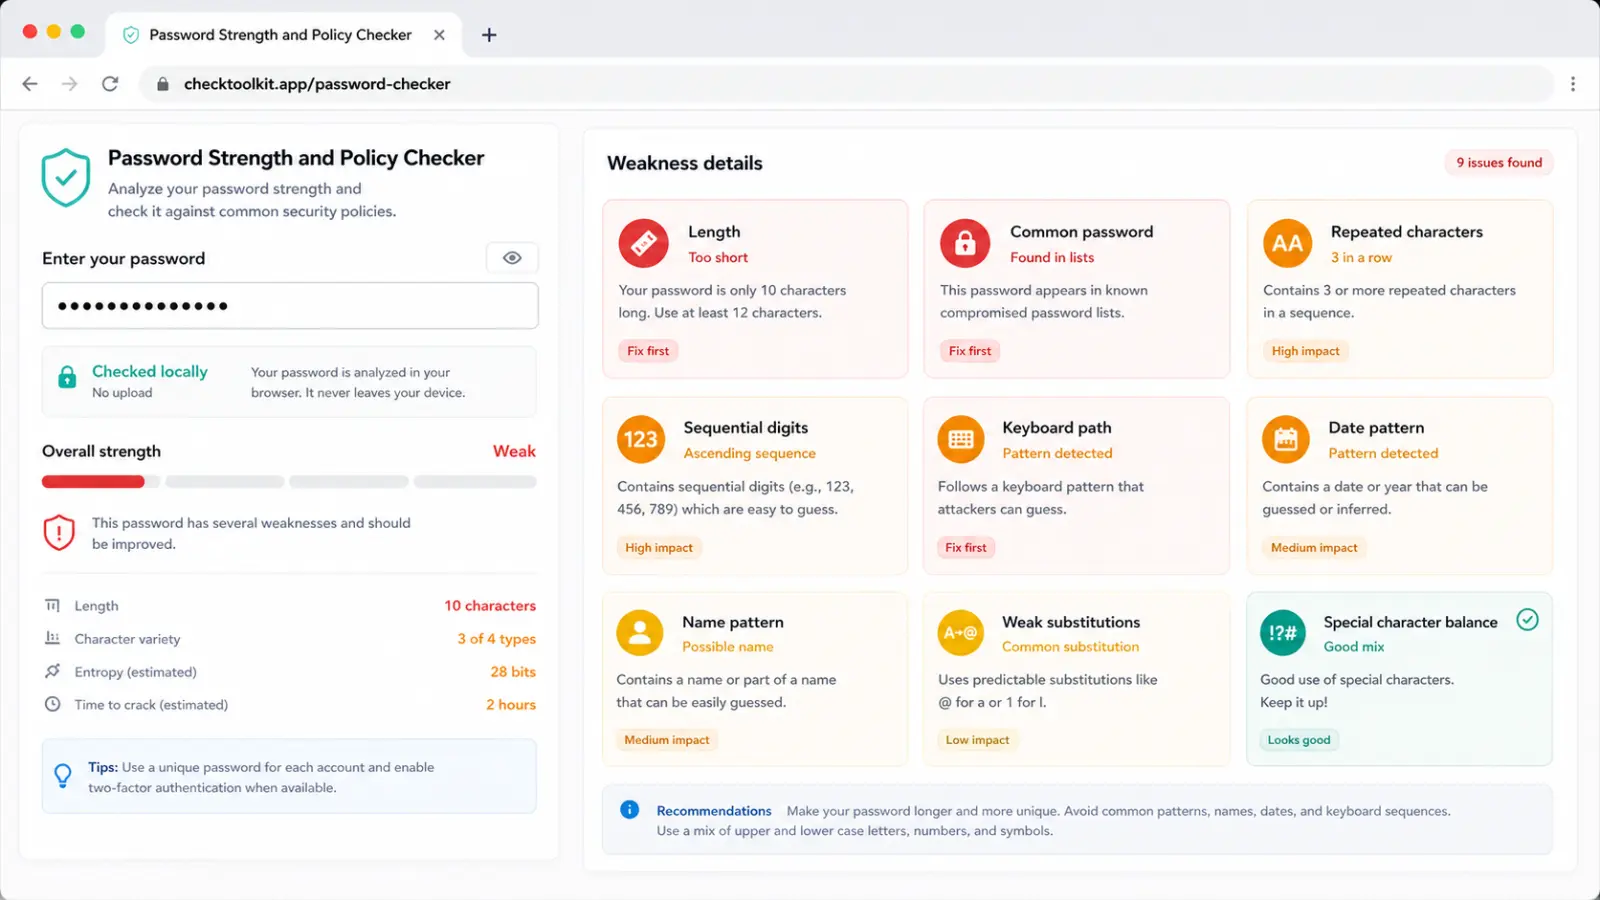1600x900 pixels.
Task: Click the Name pattern person icon
Action: pos(640,633)
